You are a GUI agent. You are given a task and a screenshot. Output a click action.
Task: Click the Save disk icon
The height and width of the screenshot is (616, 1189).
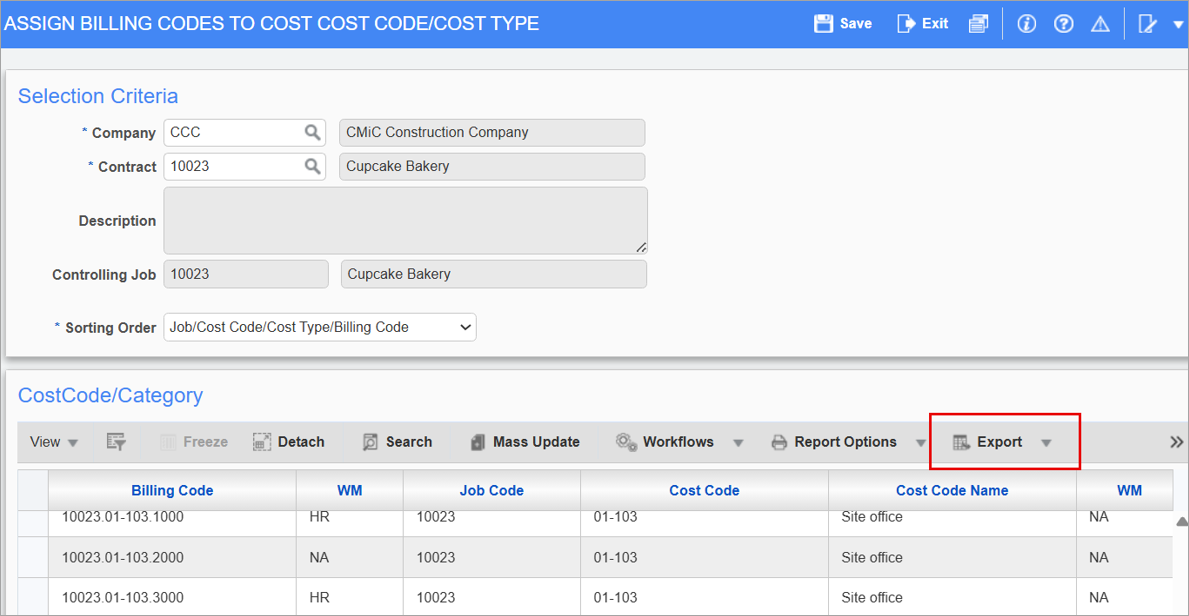(x=823, y=23)
